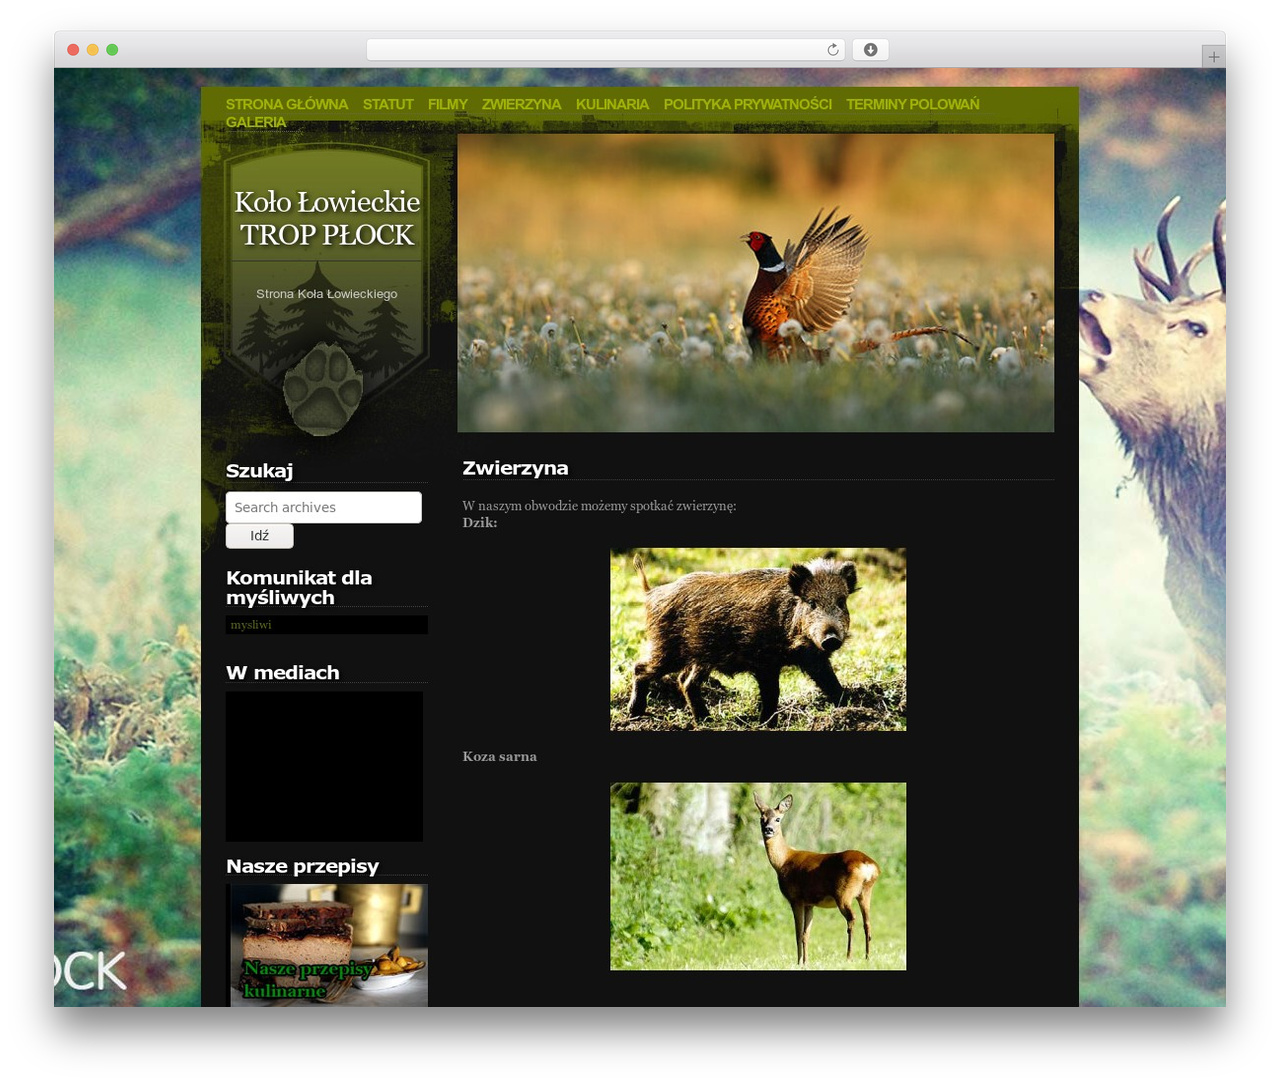The image size is (1280, 1084).
Task: Open the browser downloads button
Action: click(870, 50)
